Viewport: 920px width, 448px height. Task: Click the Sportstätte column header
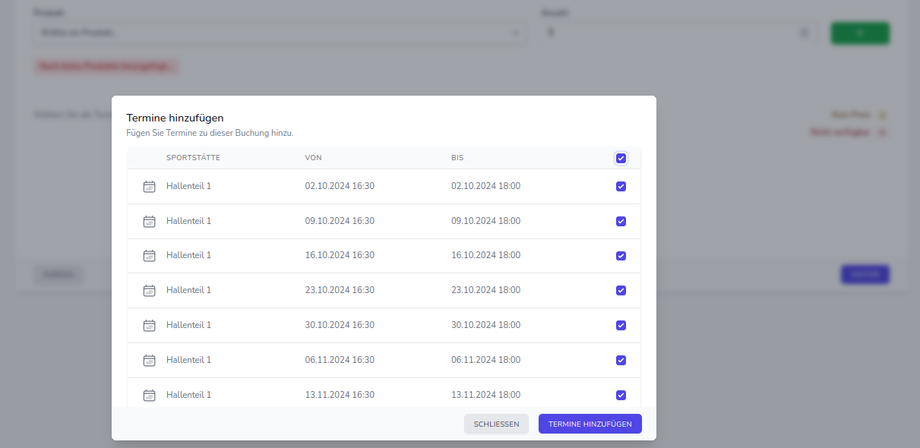193,158
